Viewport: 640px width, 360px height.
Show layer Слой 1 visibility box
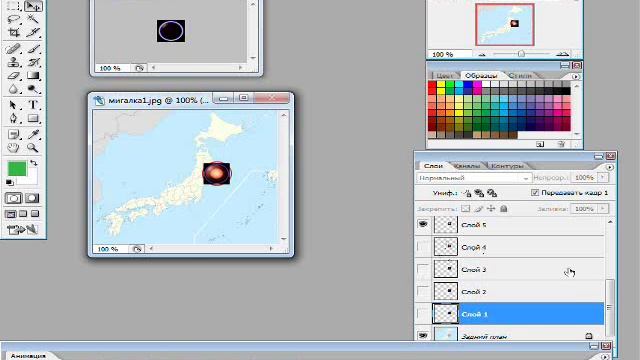[x=423, y=314]
